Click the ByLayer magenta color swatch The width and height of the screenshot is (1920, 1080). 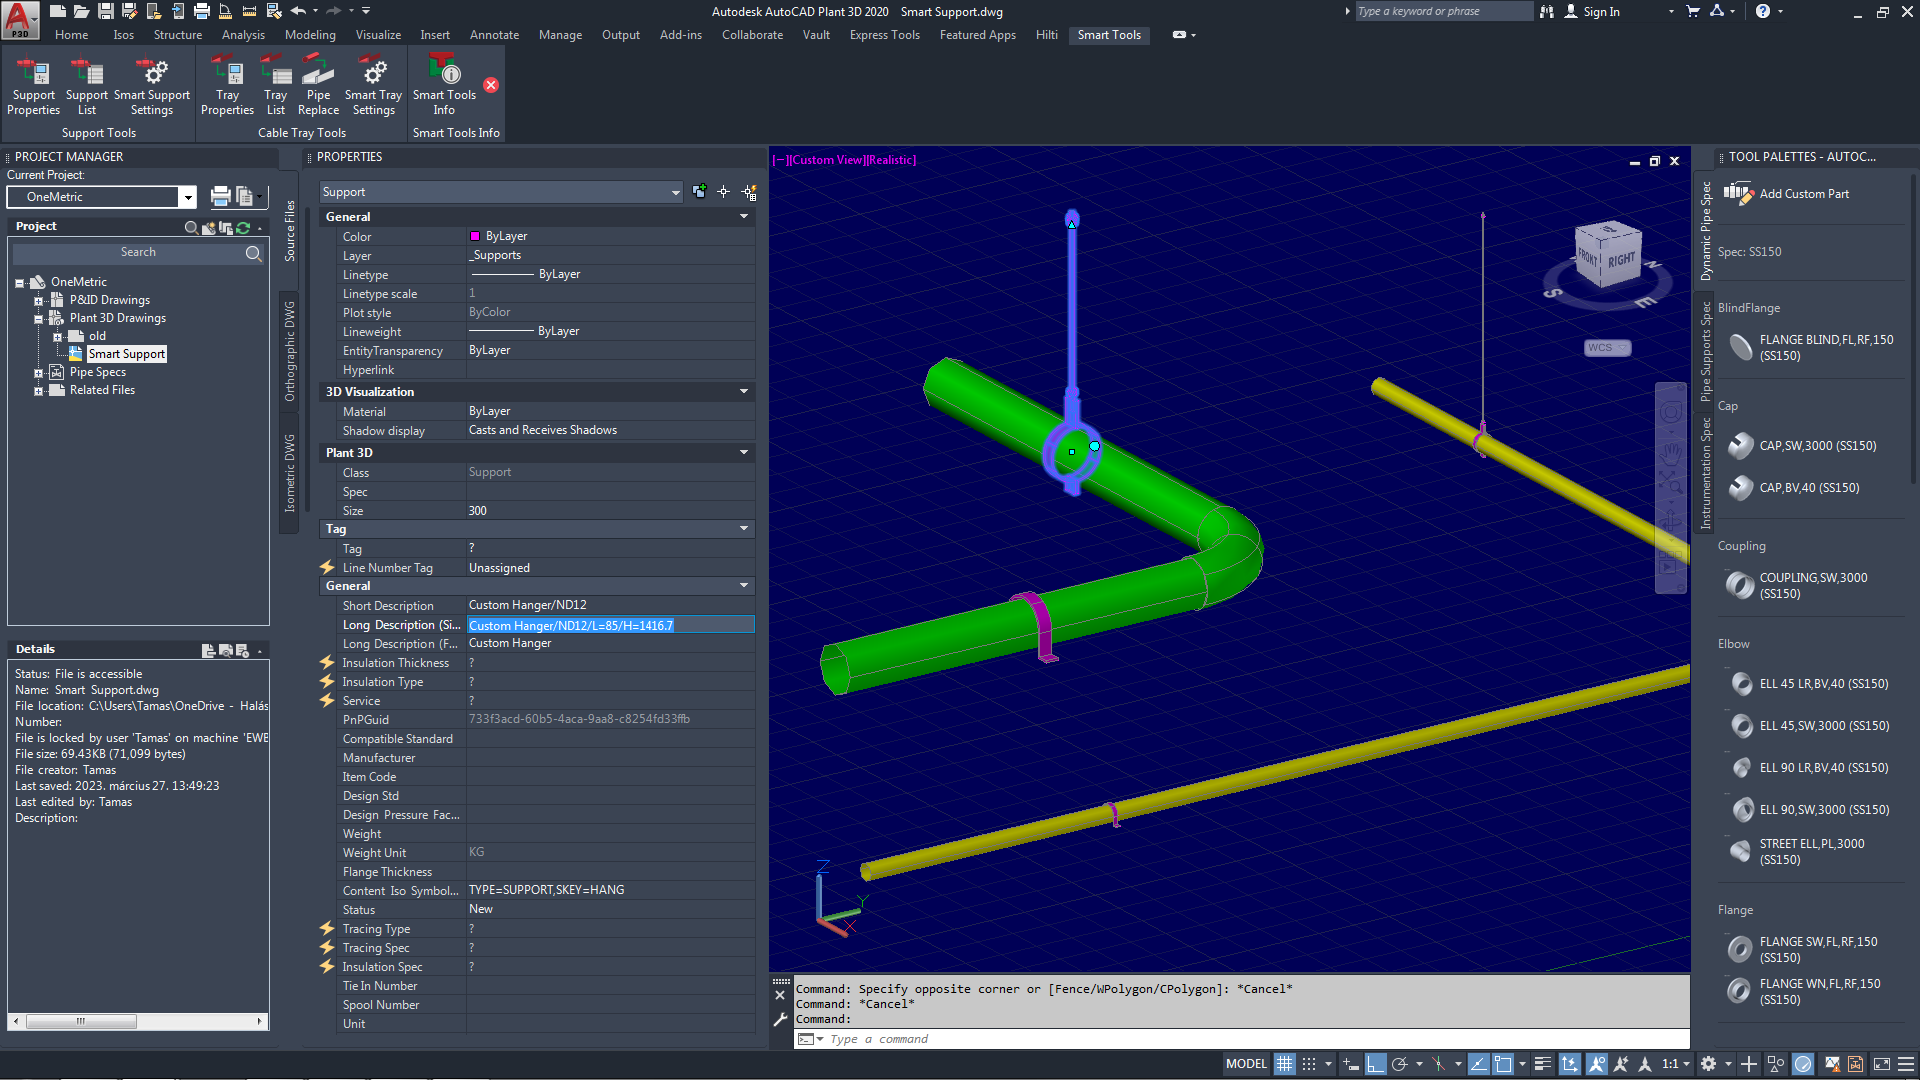[475, 236]
